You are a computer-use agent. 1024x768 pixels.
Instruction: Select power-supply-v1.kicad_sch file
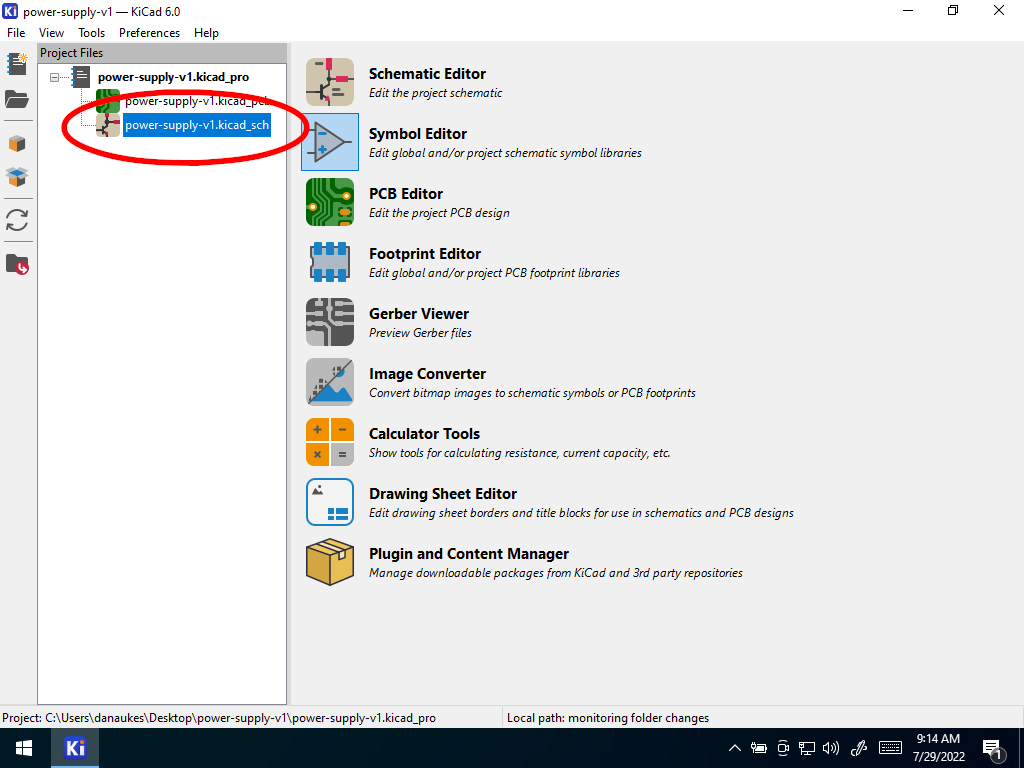(197, 125)
